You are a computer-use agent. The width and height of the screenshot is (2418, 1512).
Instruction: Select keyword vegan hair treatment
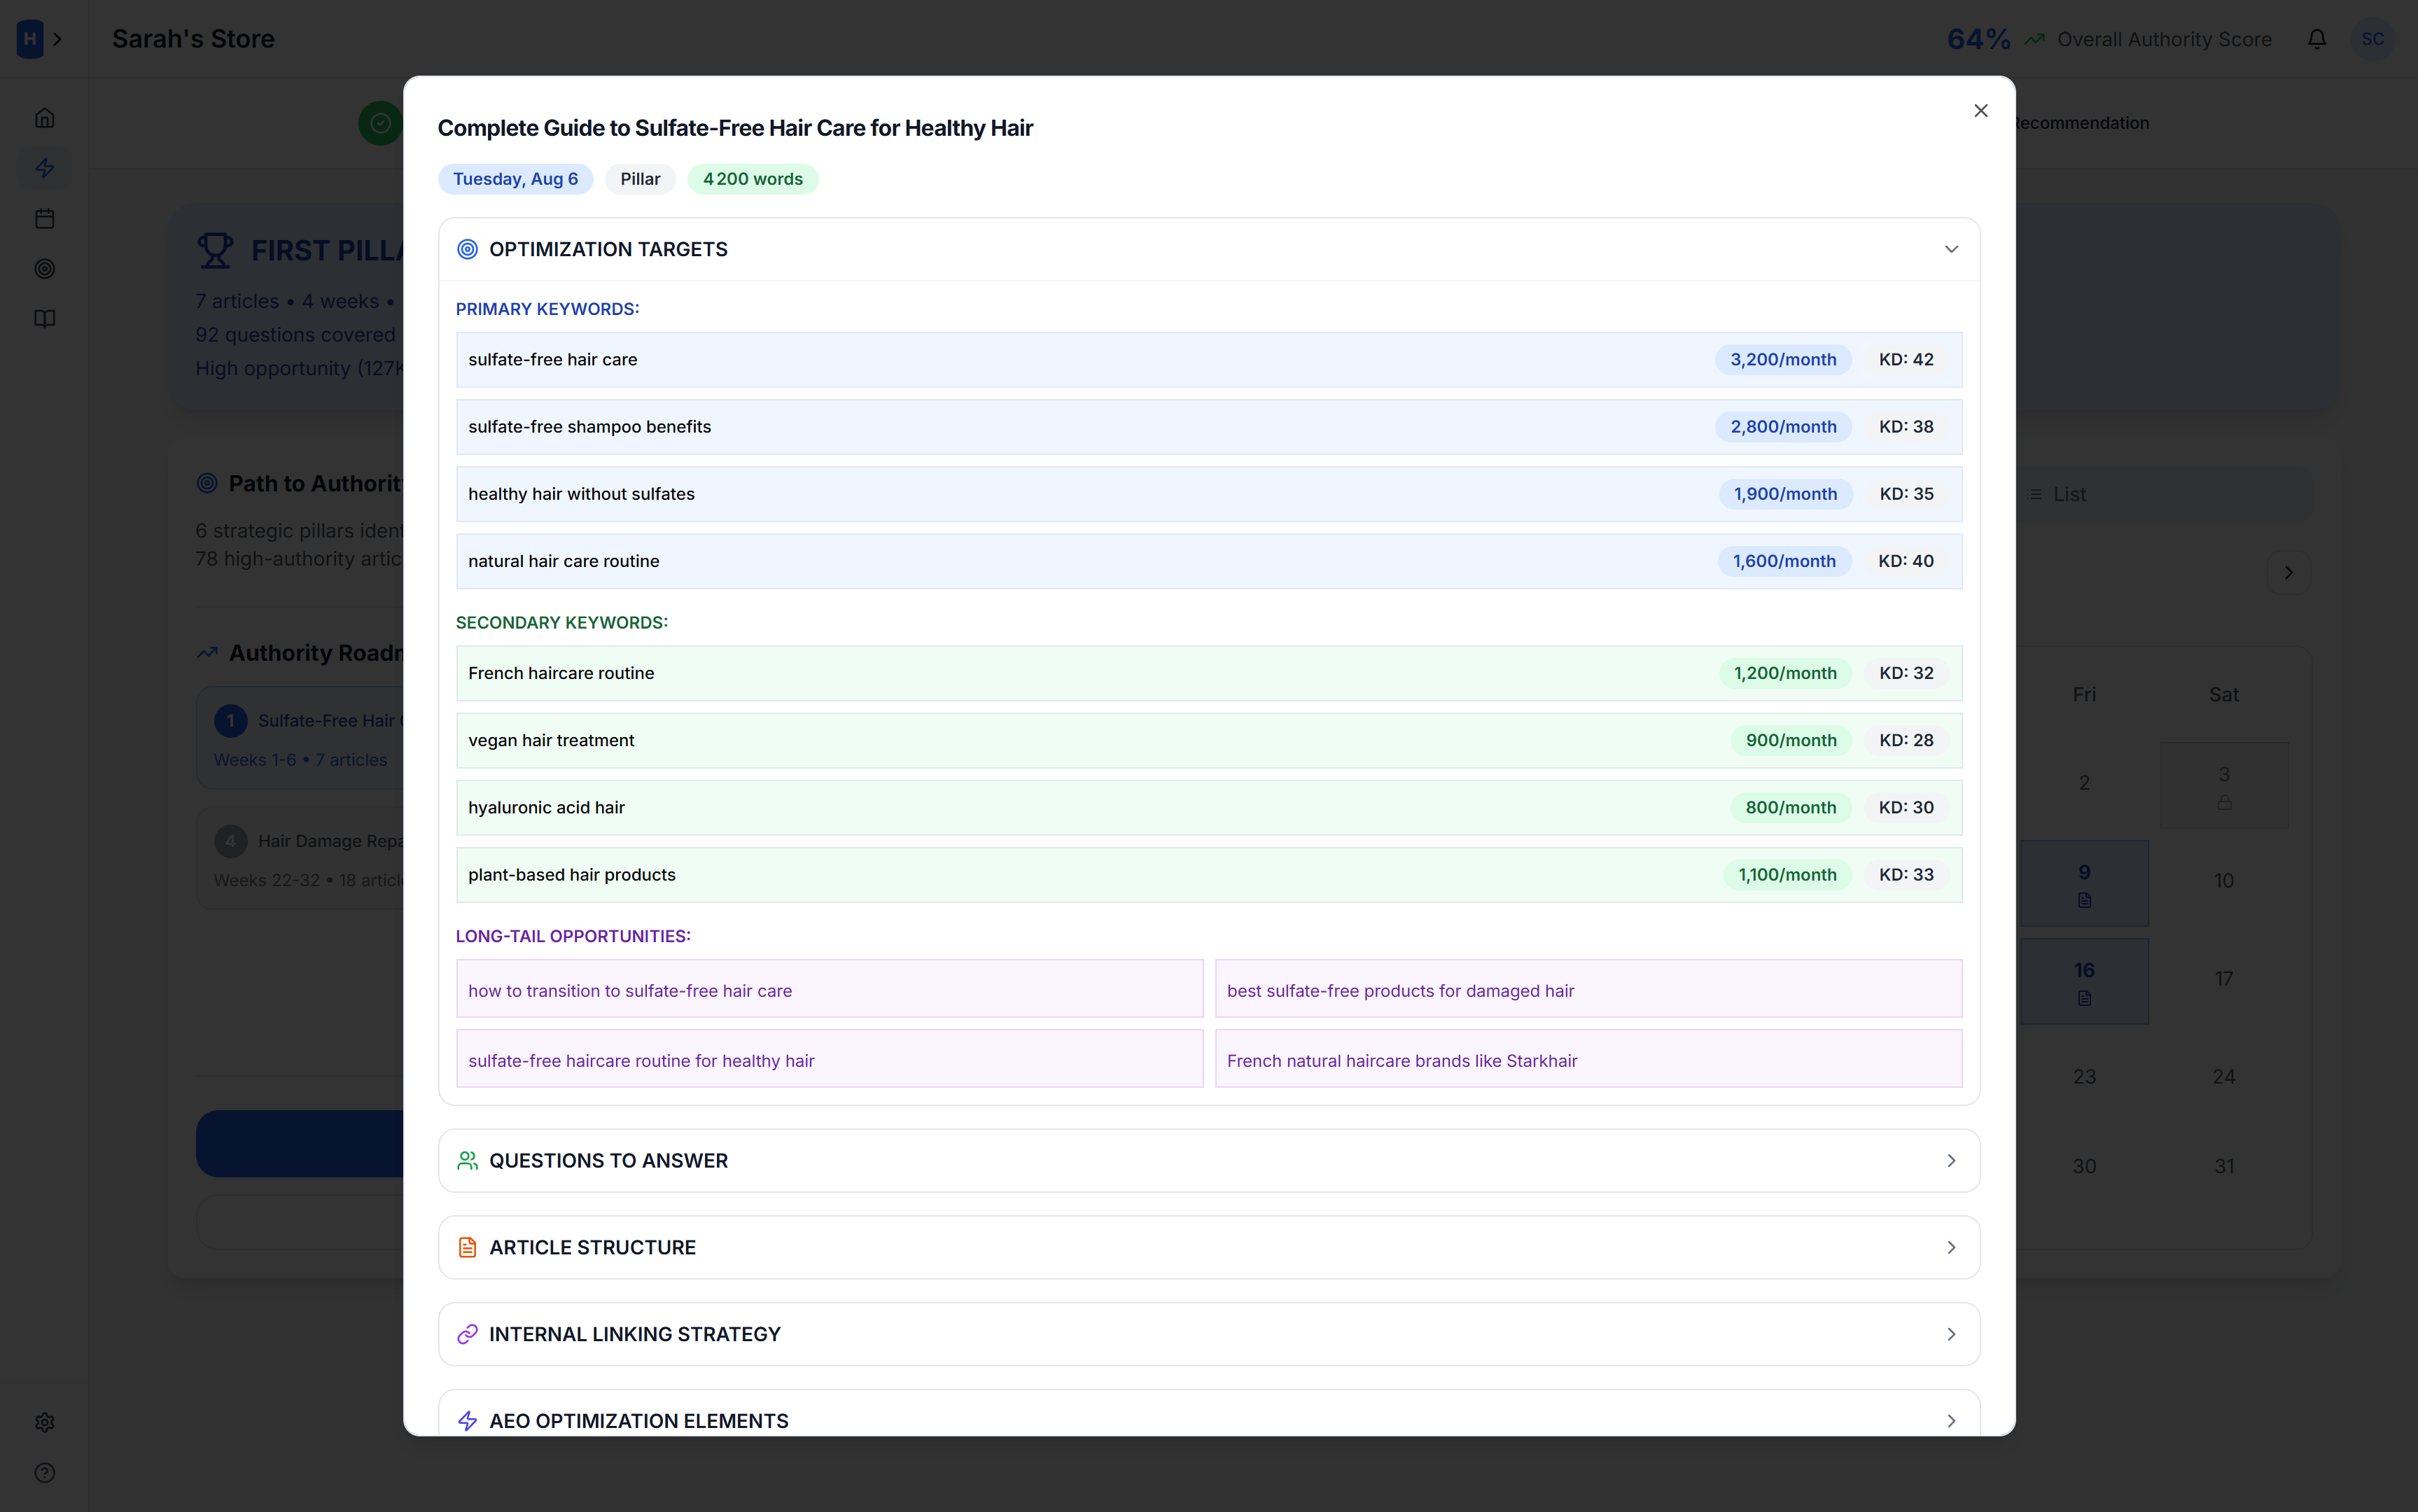pos(1209,740)
